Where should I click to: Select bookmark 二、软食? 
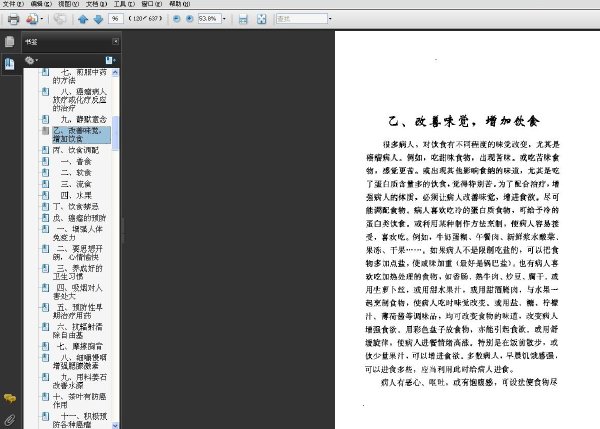coord(76,173)
